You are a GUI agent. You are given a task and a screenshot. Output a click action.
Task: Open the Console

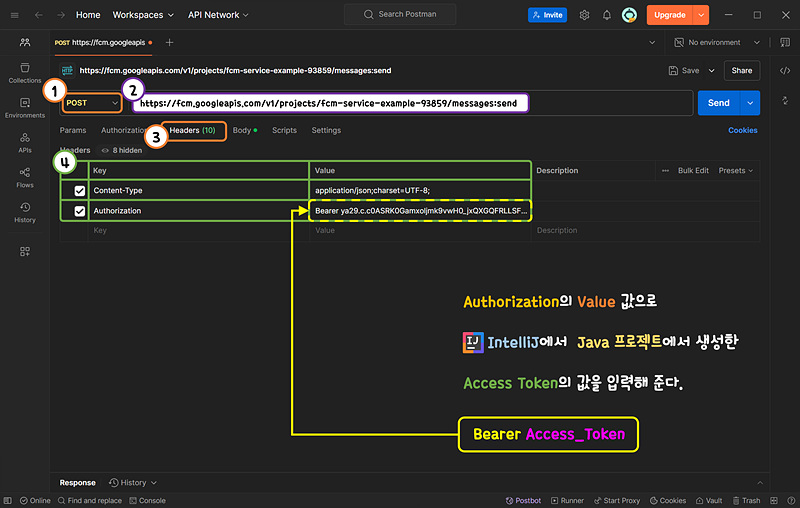[147, 500]
